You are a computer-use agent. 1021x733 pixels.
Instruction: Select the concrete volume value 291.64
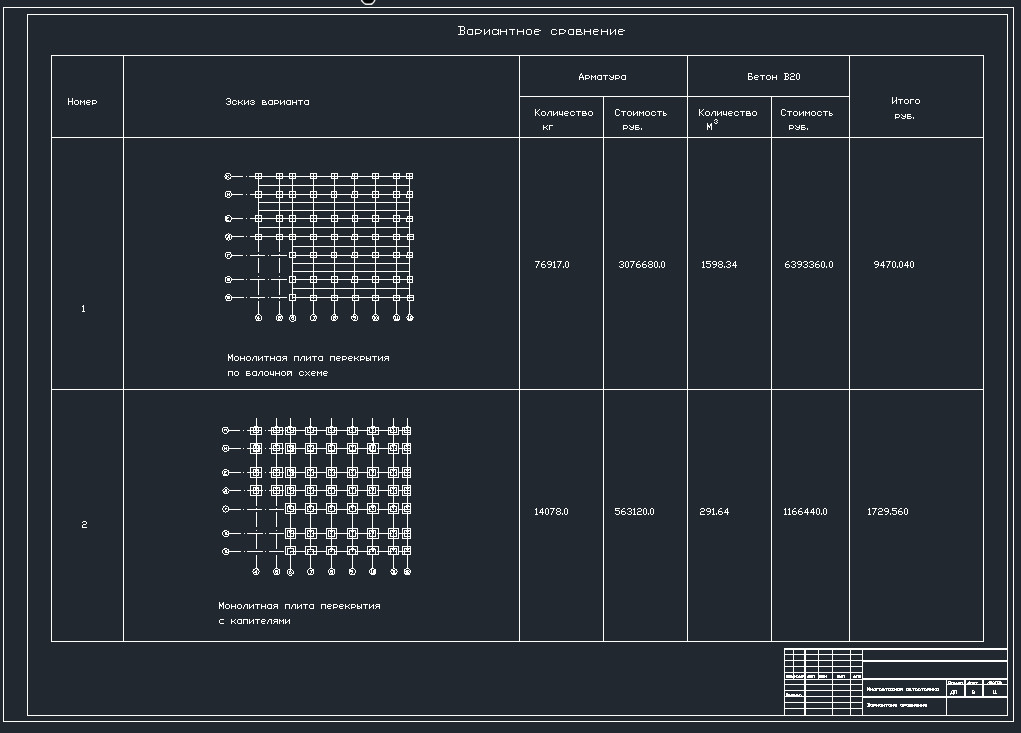point(714,512)
